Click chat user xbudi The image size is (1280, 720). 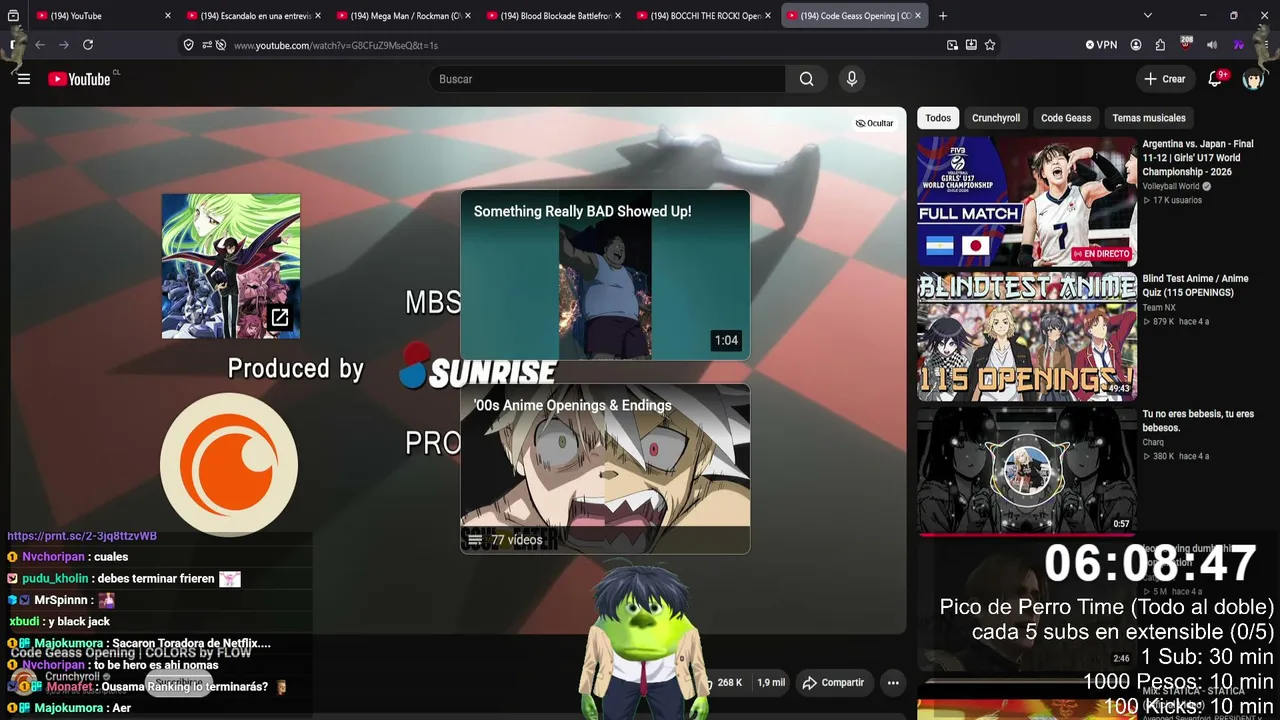click(x=25, y=622)
